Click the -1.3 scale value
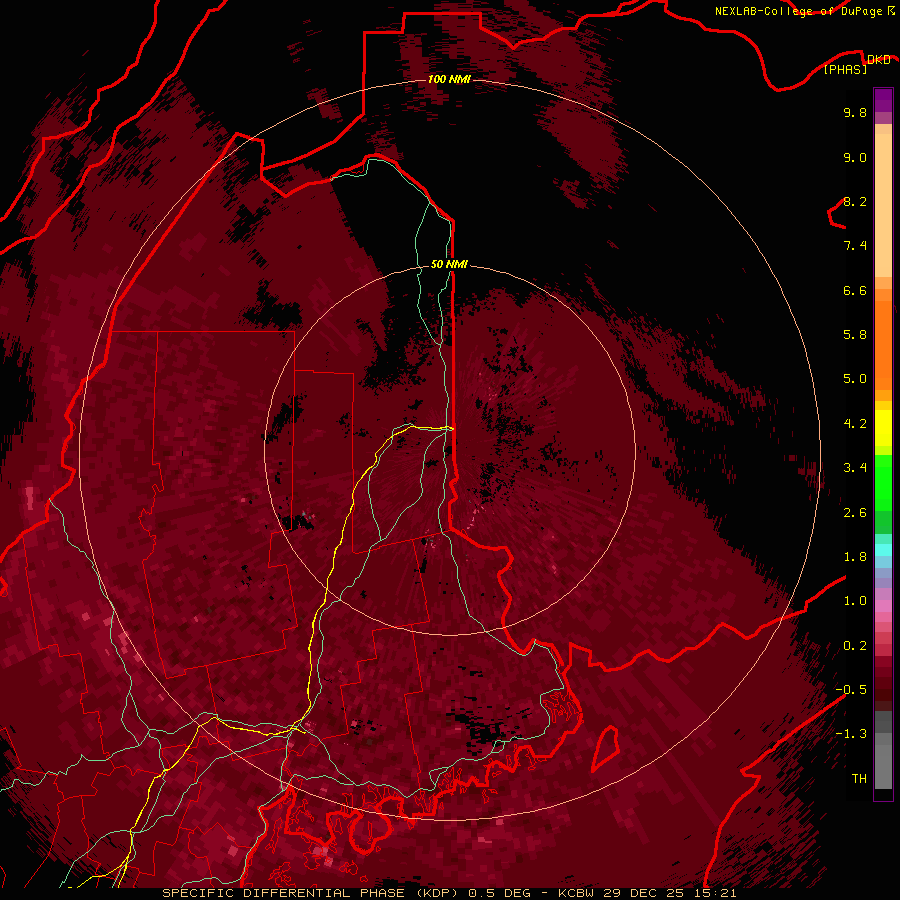This screenshot has height=900, width=900. point(851,734)
